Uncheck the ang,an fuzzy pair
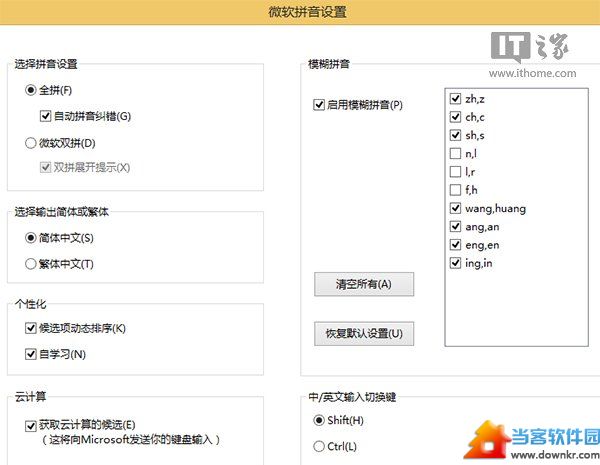Screen dimensions: 600x465 pyautogui.click(x=455, y=227)
